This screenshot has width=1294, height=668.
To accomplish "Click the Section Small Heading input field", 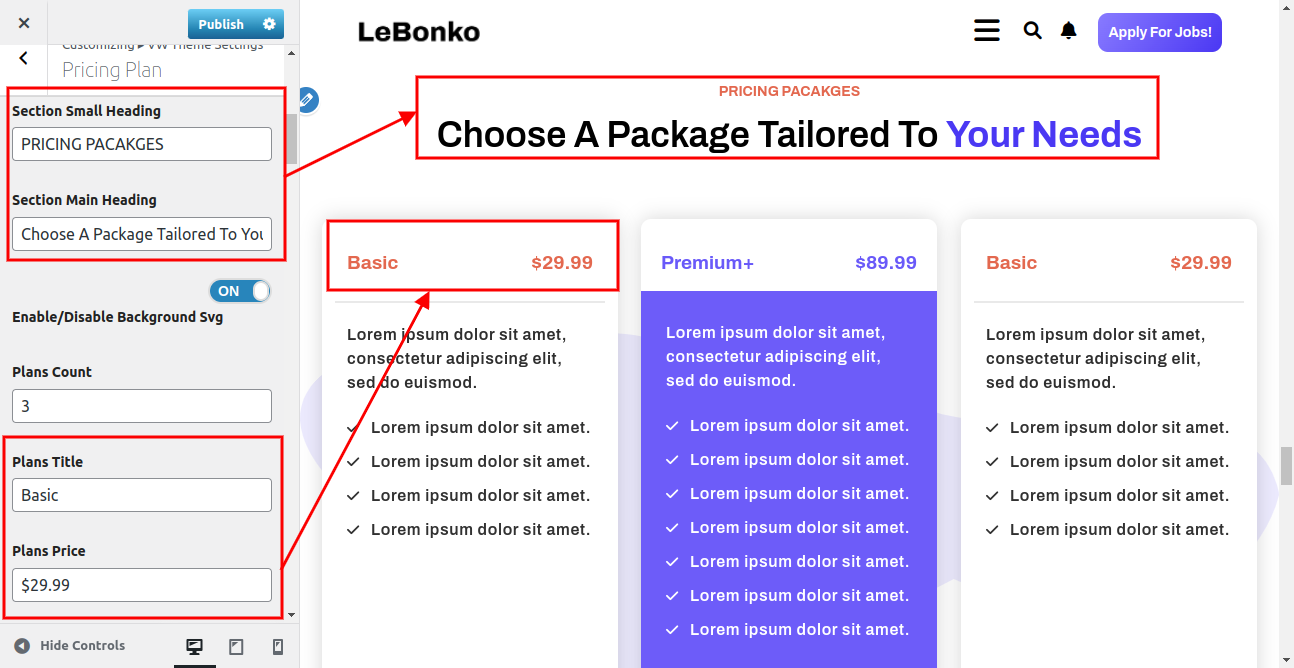I will pos(142,144).
